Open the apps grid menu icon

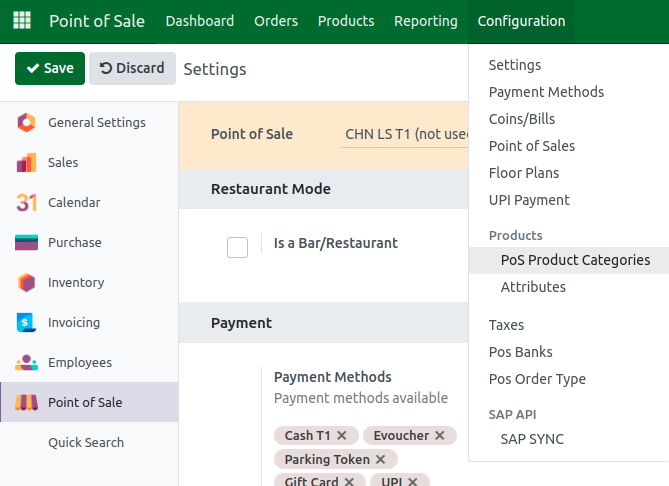click(22, 20)
